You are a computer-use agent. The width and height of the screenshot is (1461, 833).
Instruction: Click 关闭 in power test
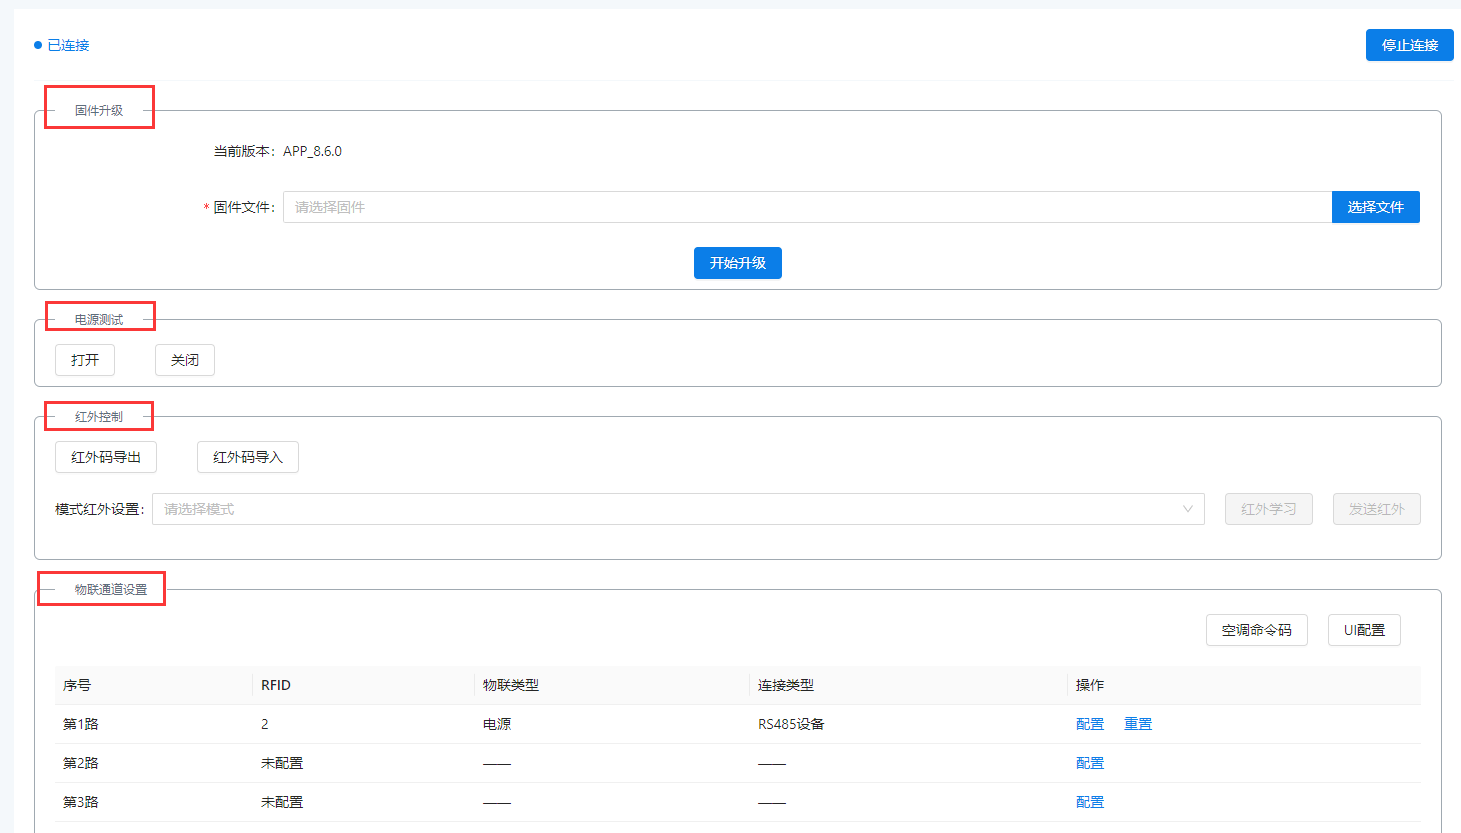[185, 360]
